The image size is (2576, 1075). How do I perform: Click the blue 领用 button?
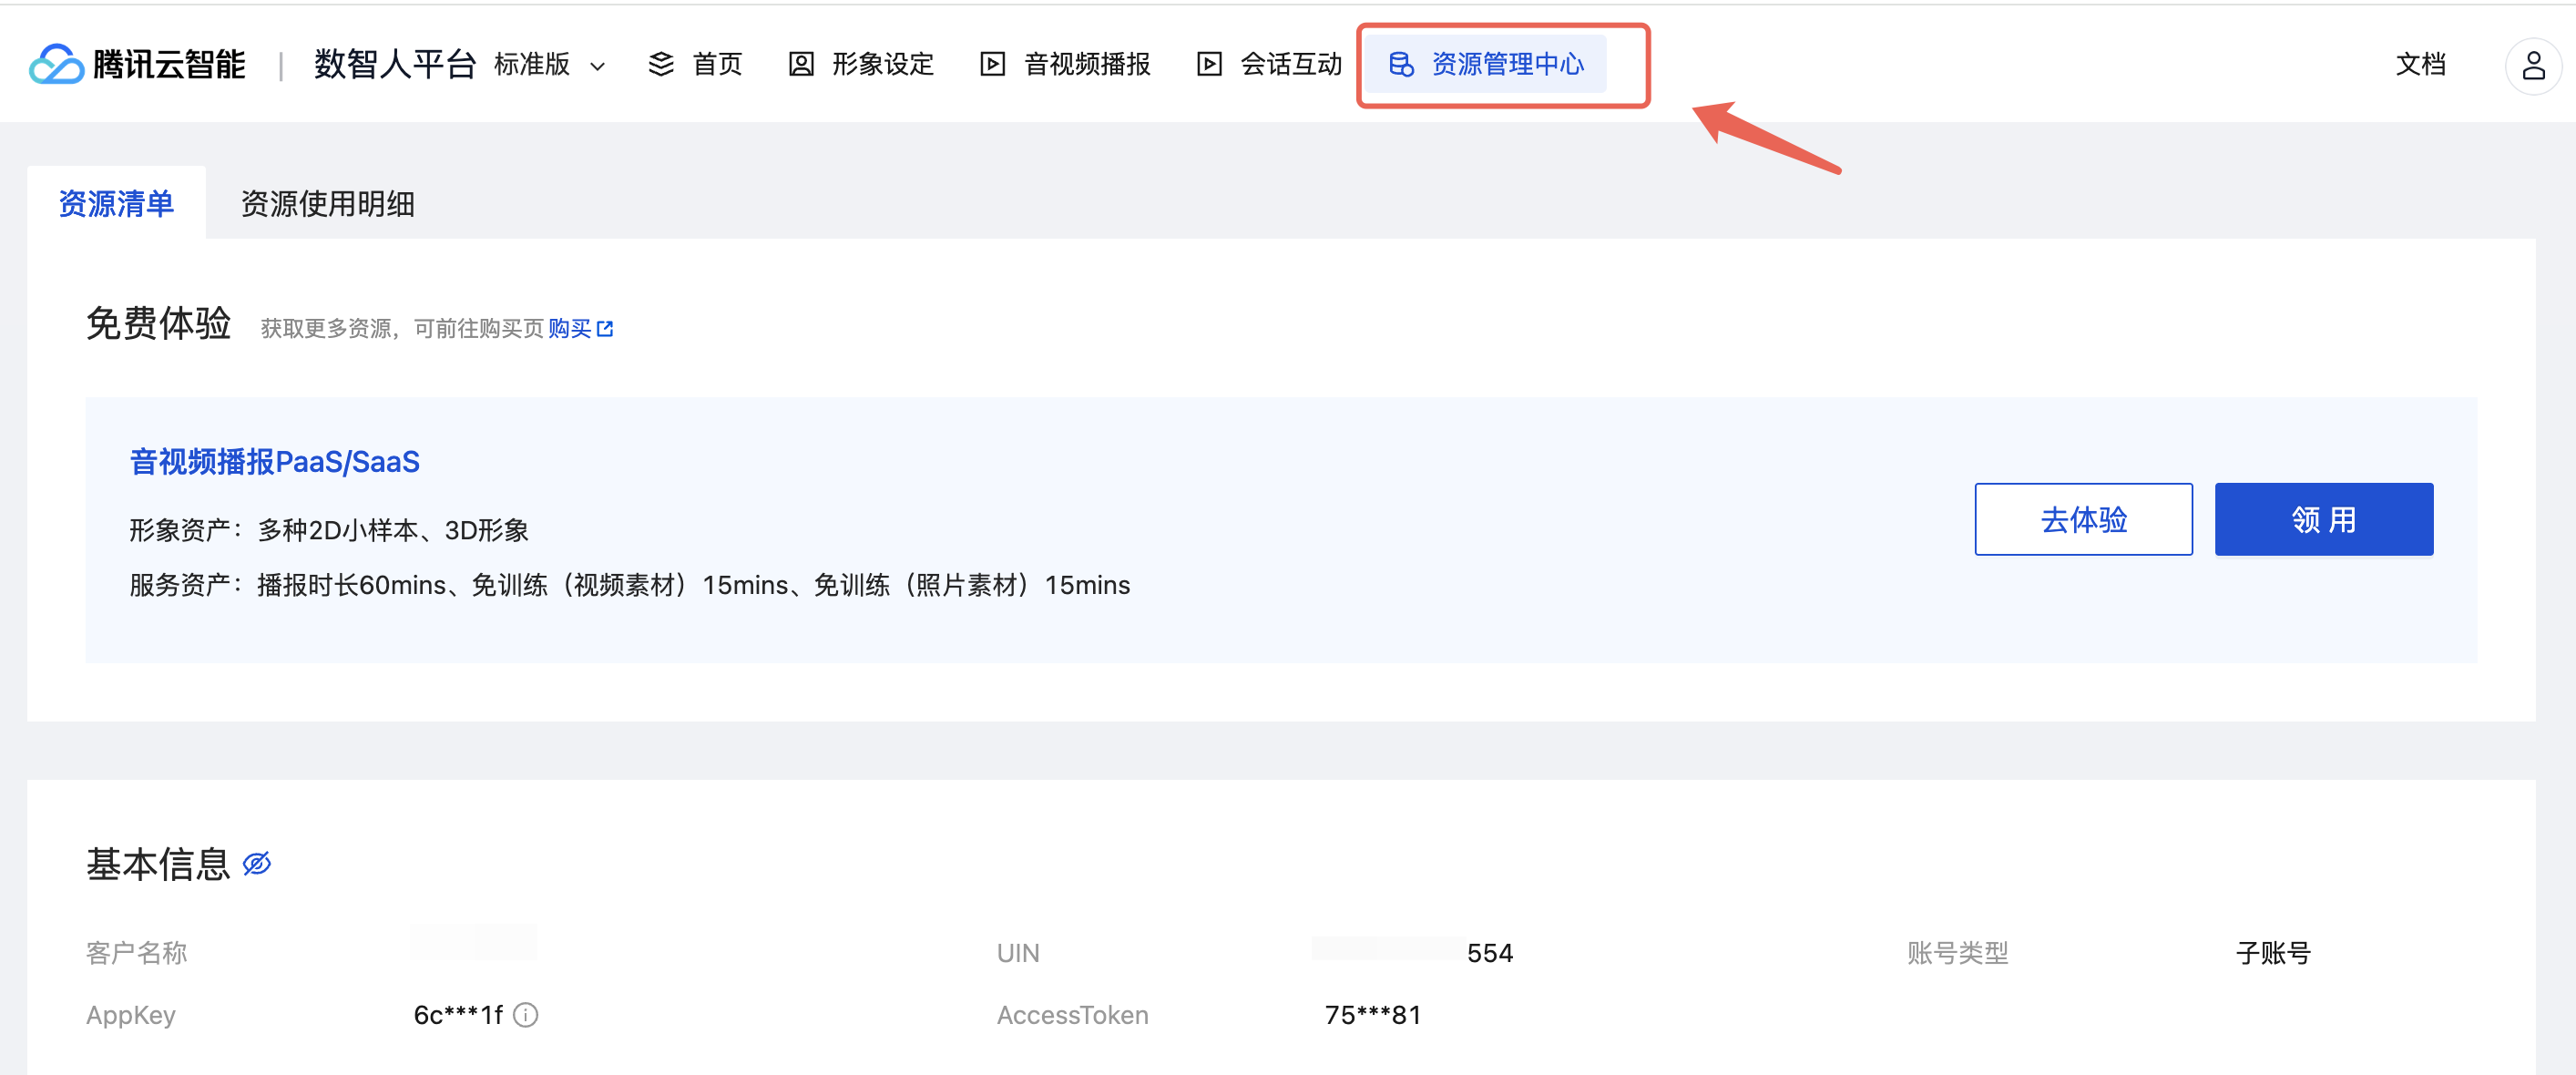click(x=2323, y=519)
